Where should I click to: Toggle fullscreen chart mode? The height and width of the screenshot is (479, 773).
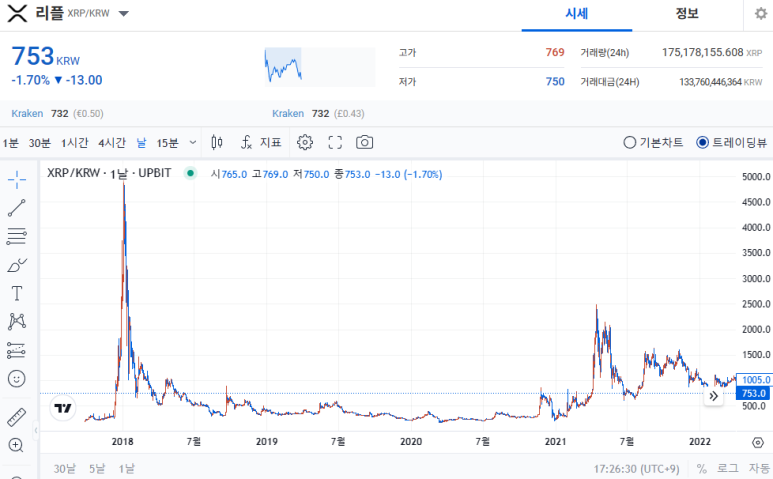pos(335,142)
